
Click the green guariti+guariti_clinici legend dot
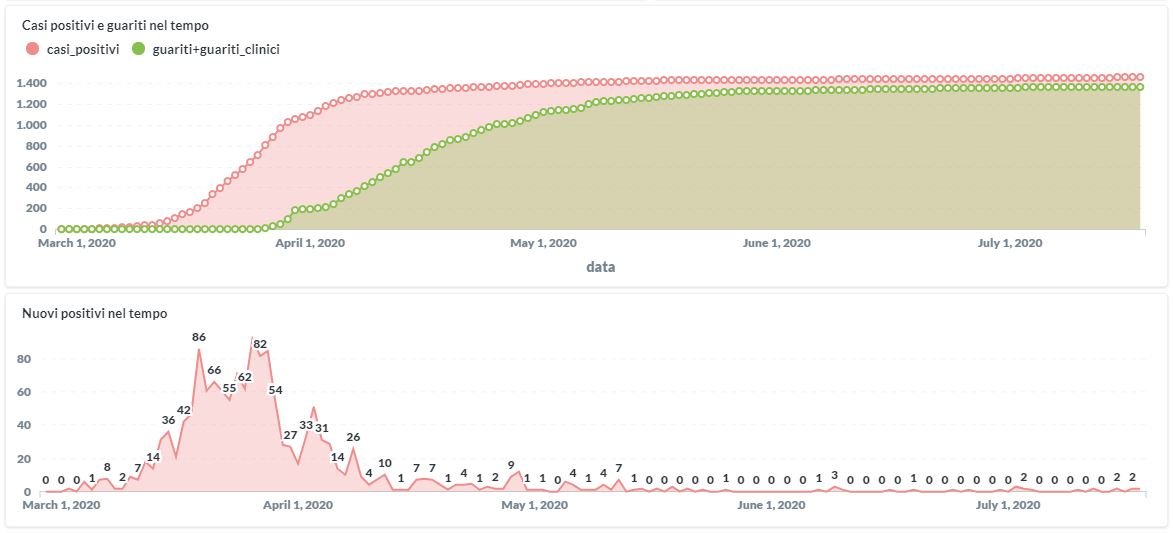click(x=139, y=48)
